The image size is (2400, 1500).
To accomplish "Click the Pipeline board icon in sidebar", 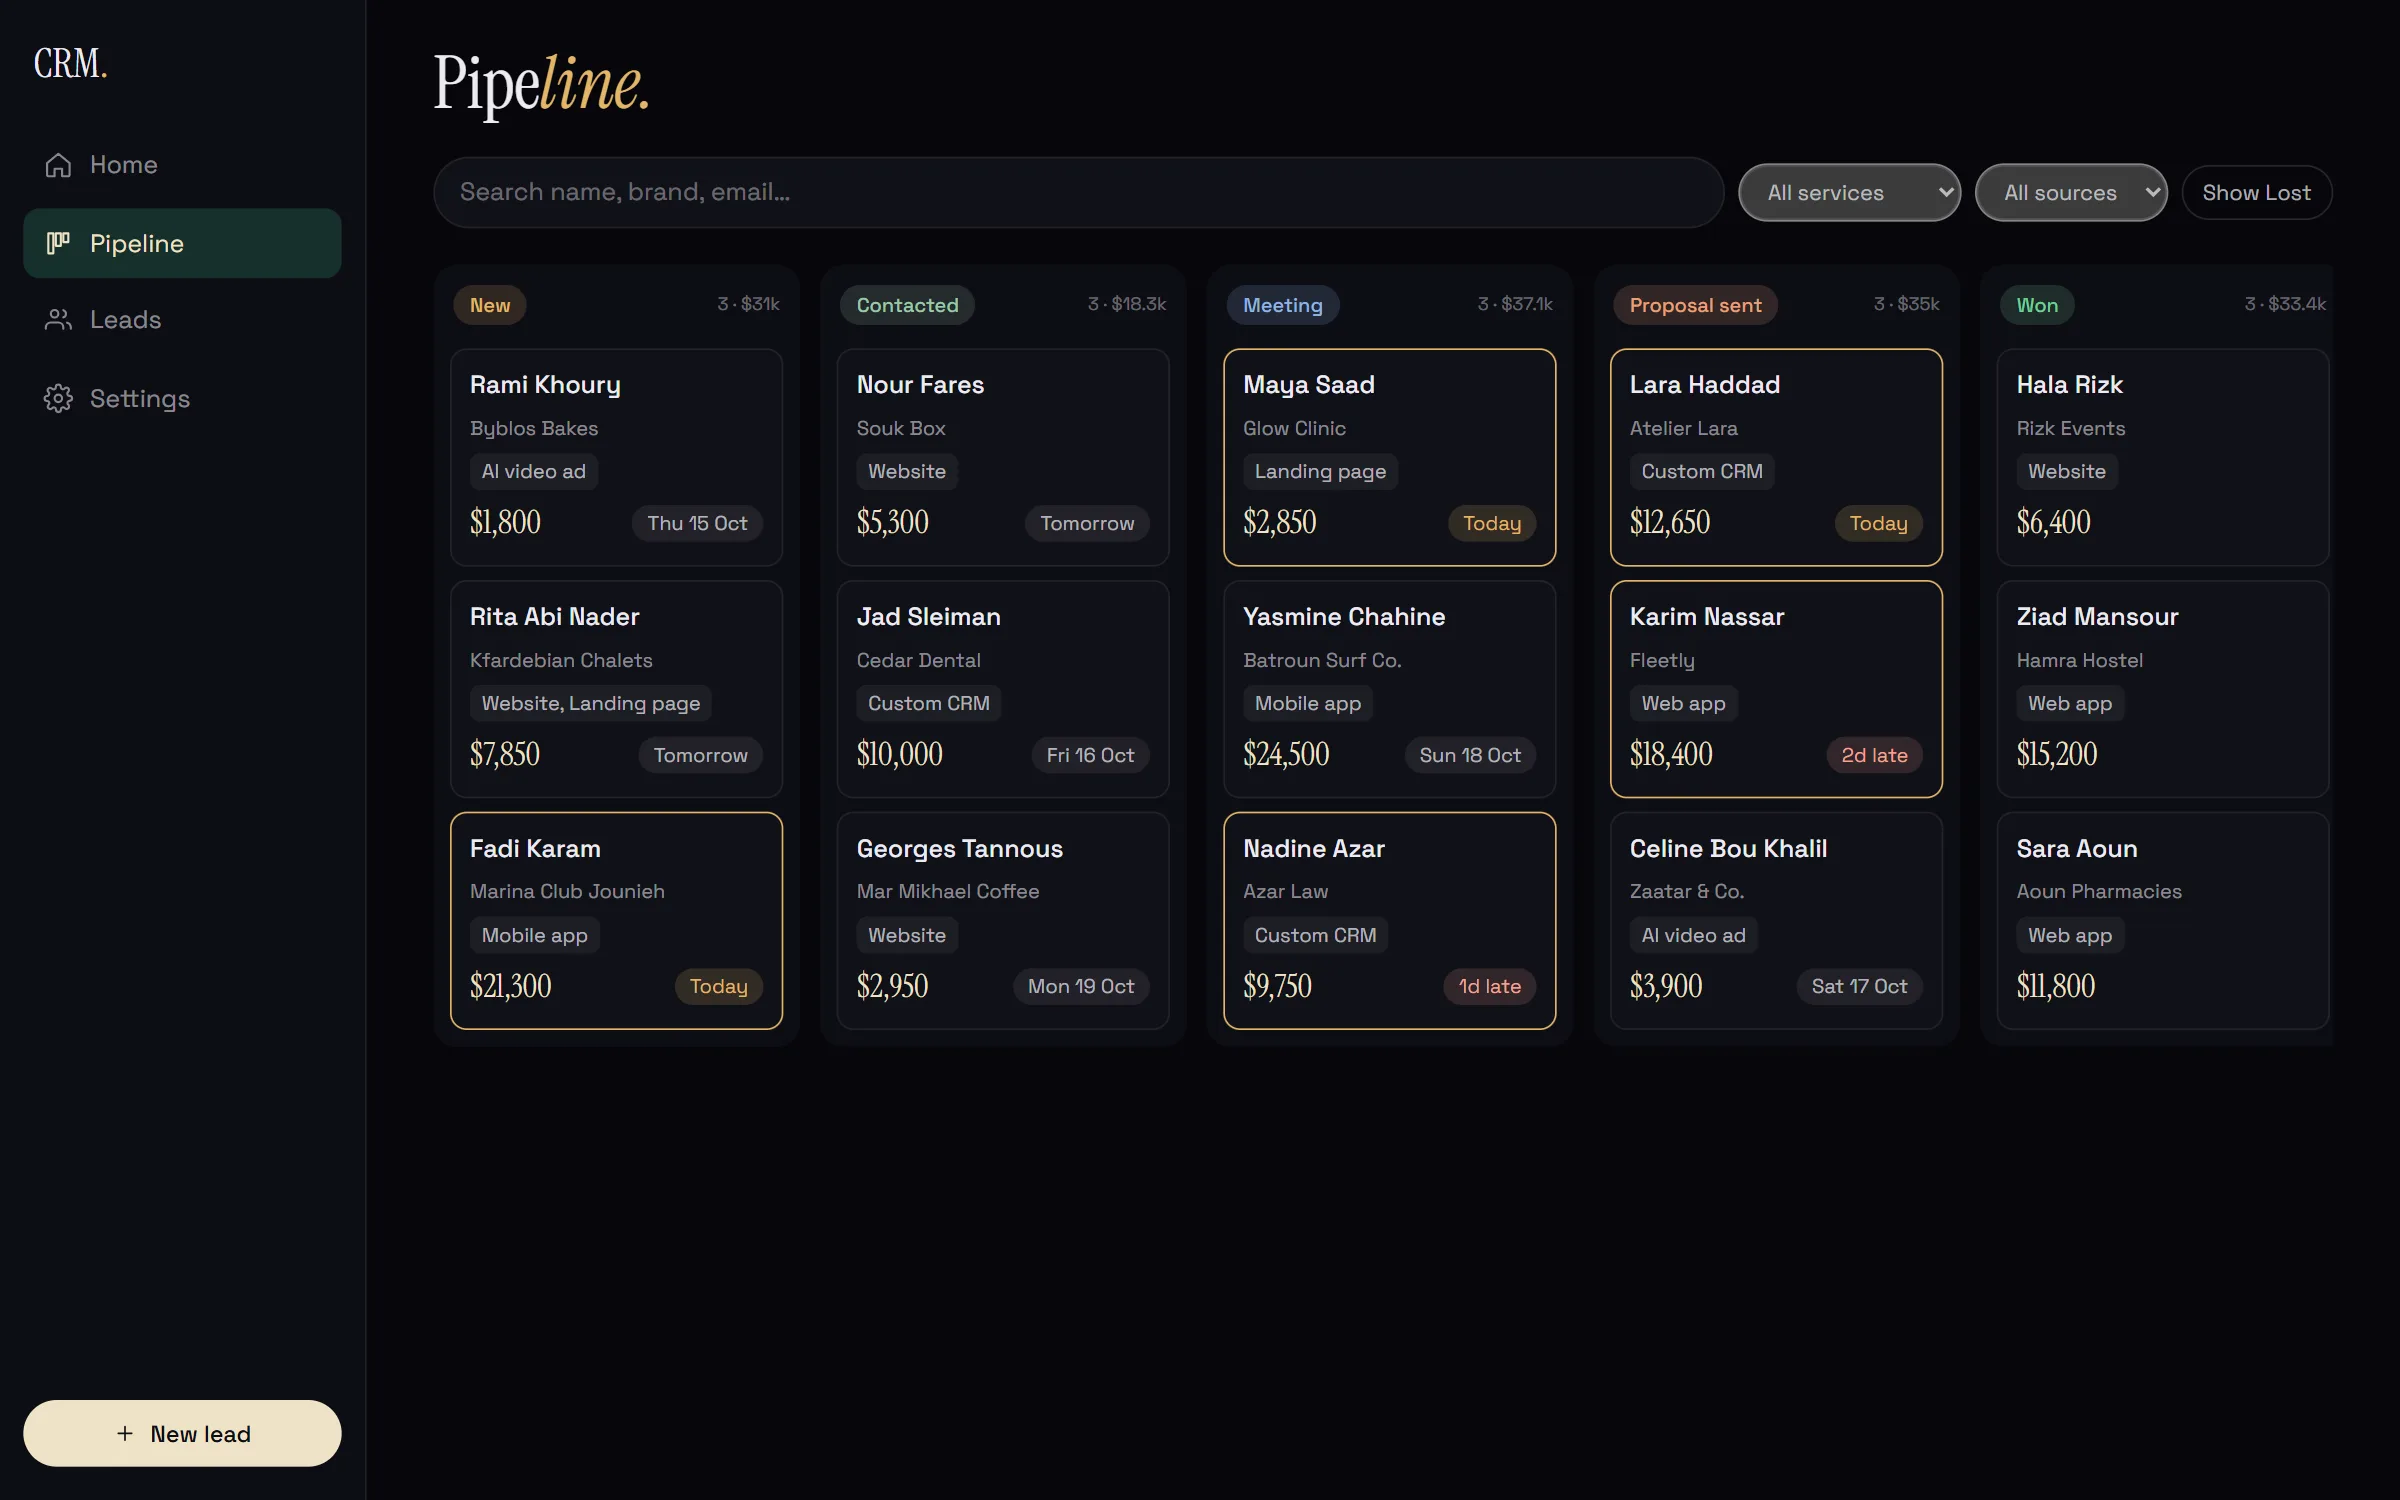I will pos(58,243).
